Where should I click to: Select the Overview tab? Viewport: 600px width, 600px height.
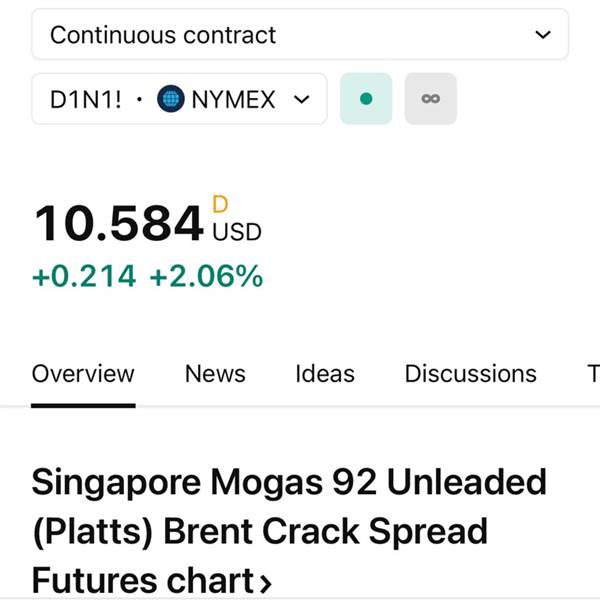(x=83, y=374)
